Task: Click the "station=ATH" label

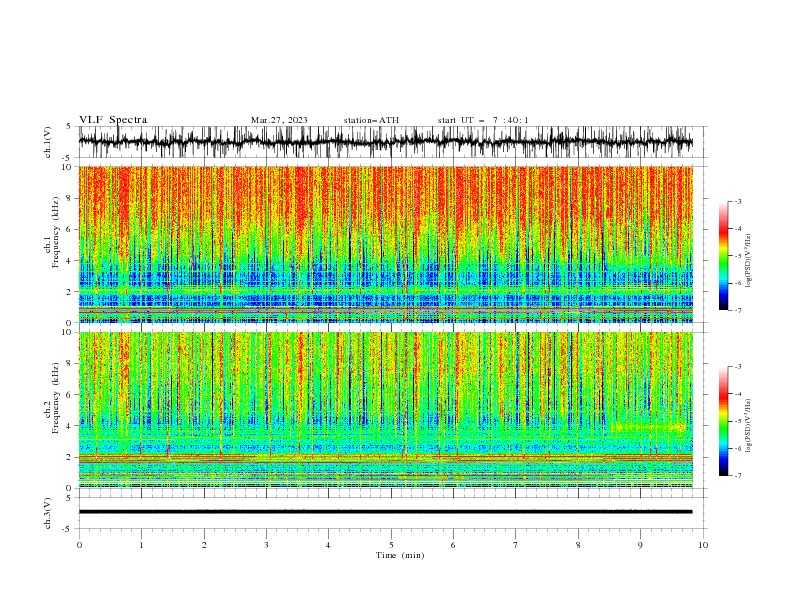Action: pyautogui.click(x=371, y=120)
